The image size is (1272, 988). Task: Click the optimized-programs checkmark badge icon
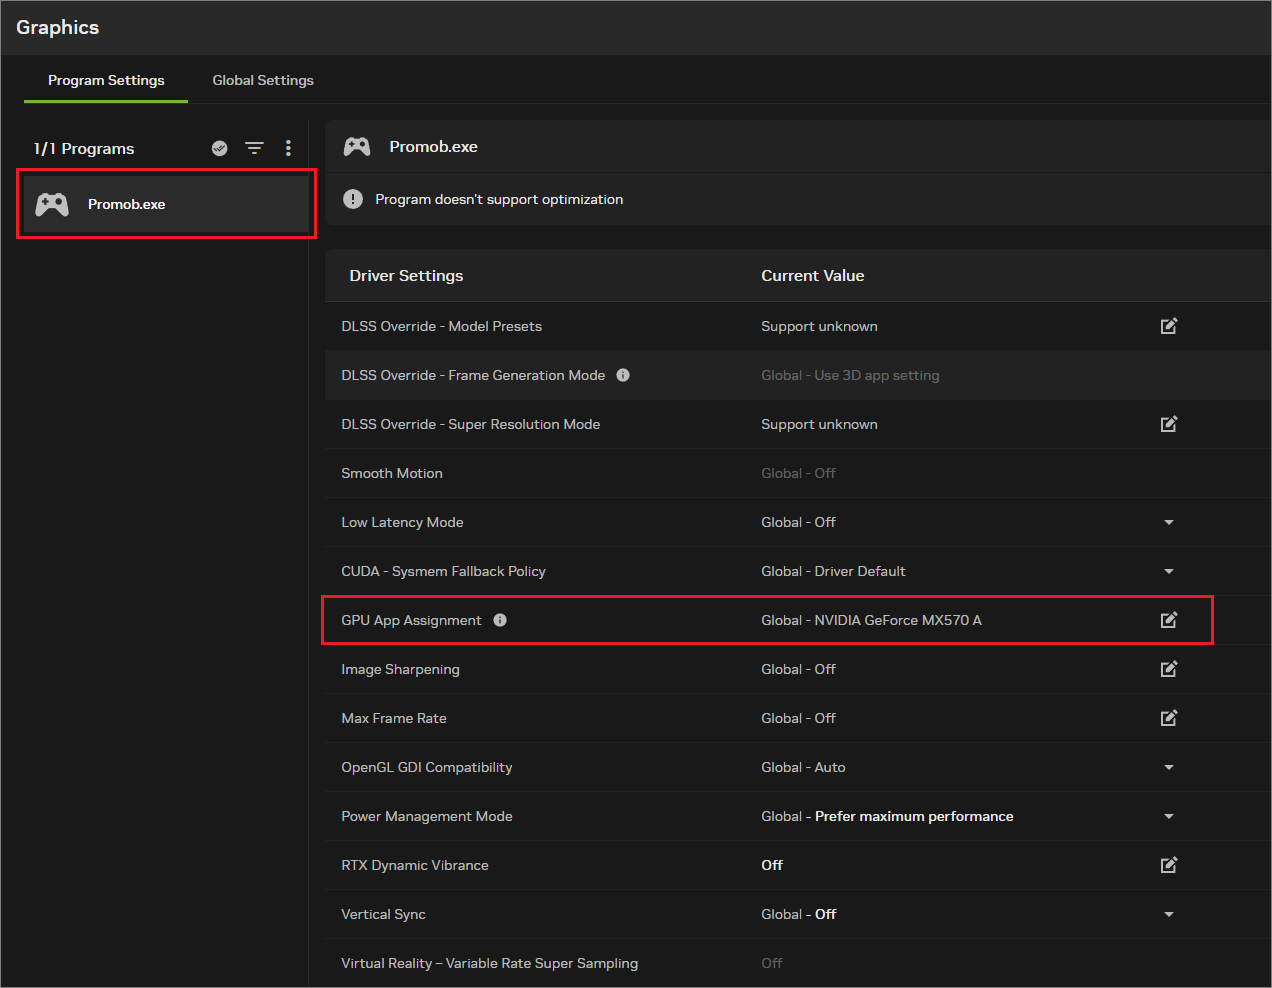(220, 148)
